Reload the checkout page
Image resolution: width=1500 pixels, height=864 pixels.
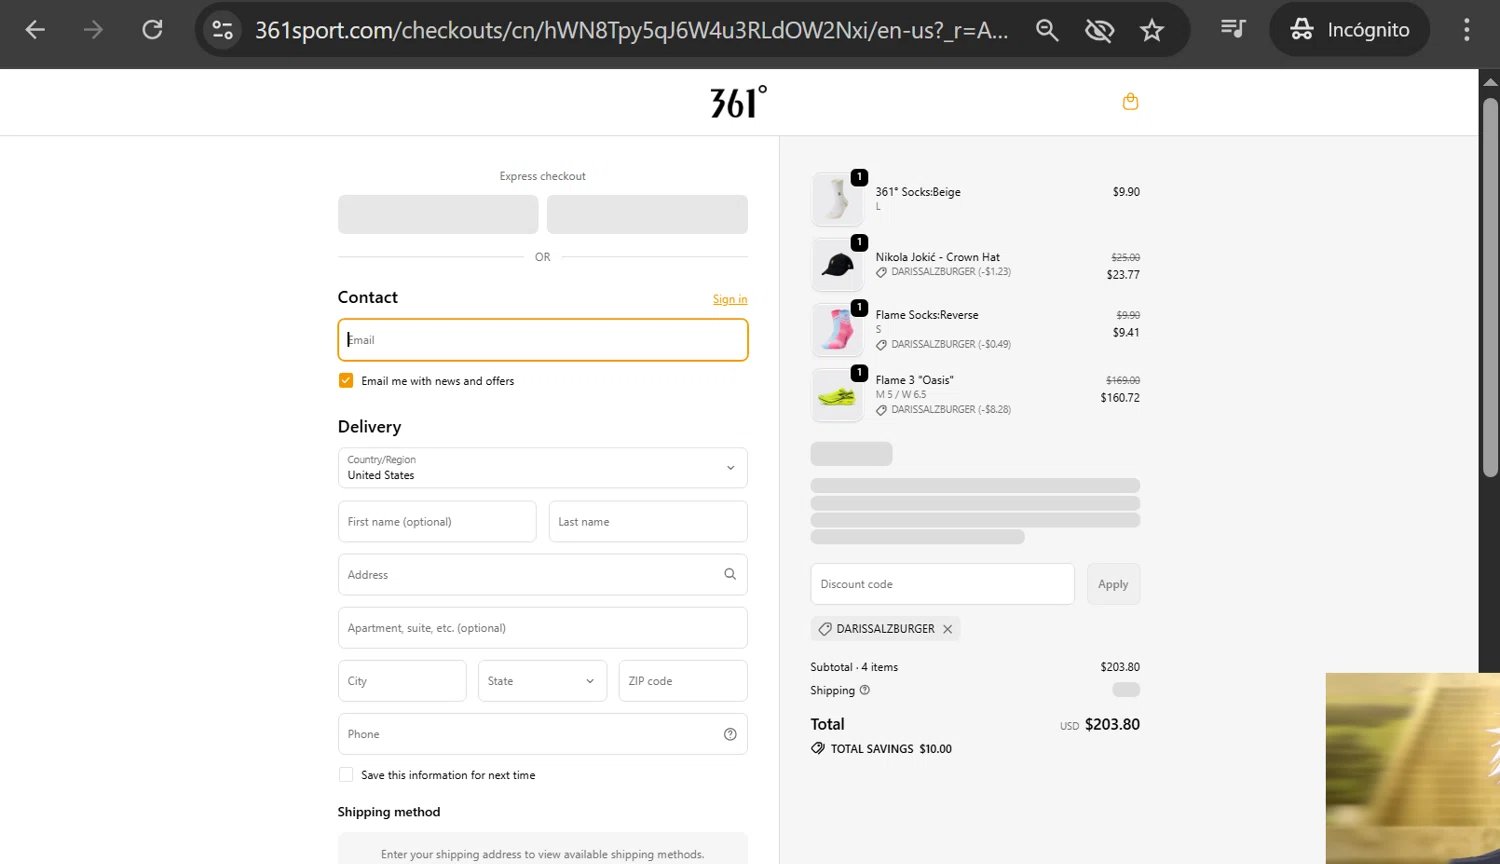(x=152, y=30)
